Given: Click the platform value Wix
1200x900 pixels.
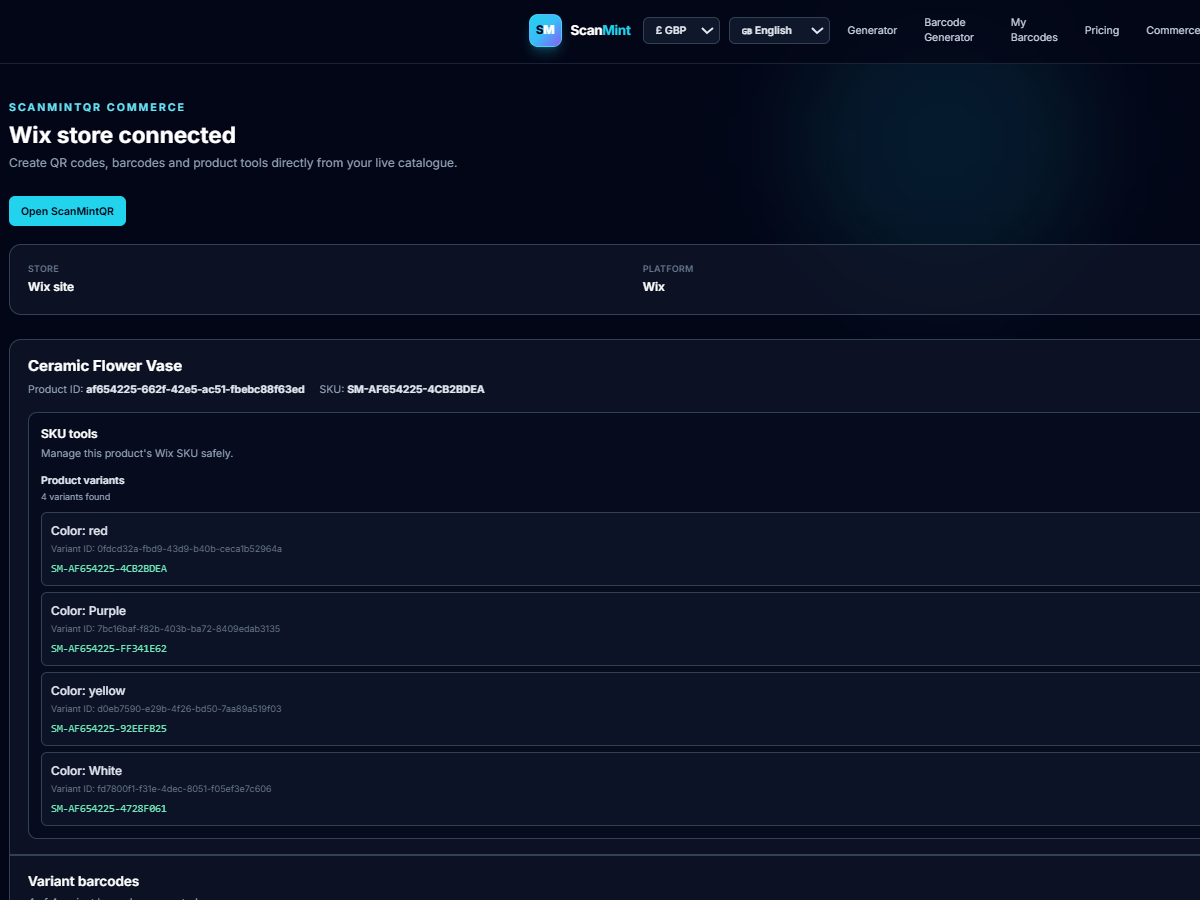Looking at the screenshot, I should point(654,287).
